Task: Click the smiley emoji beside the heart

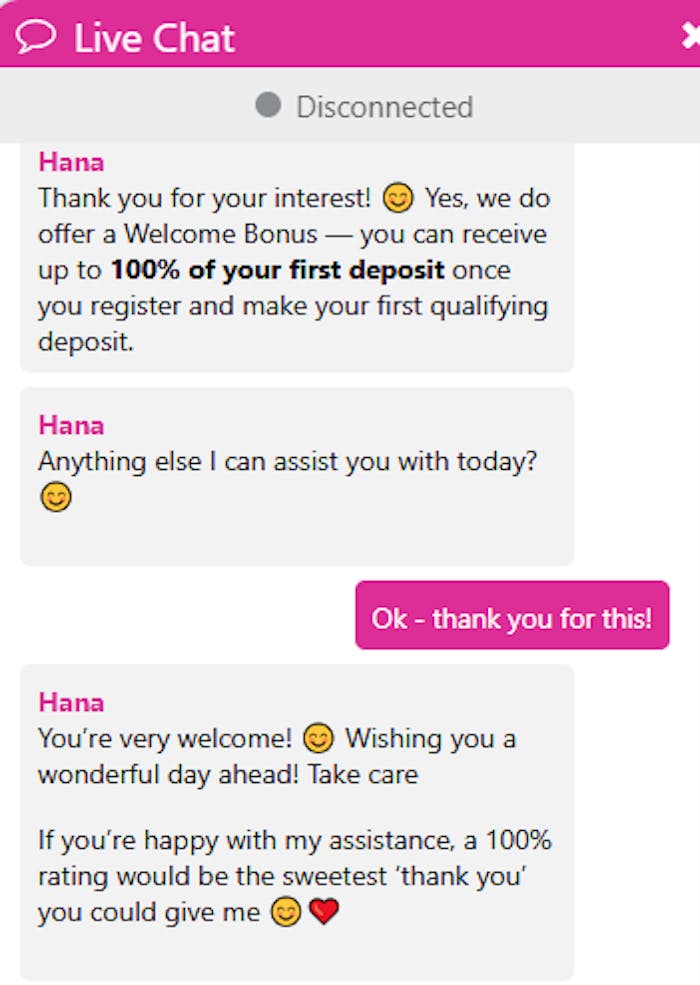Action: pyautogui.click(x=286, y=912)
